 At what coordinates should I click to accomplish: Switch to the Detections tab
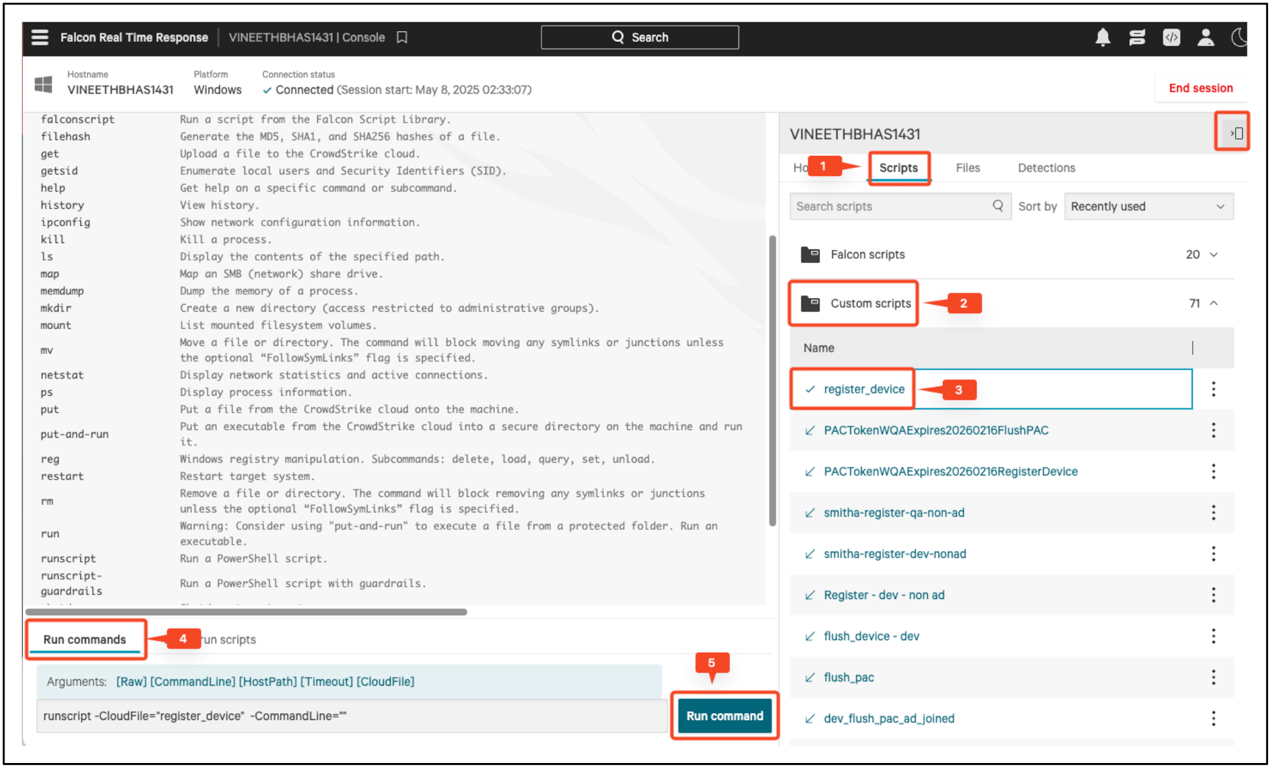click(1046, 168)
